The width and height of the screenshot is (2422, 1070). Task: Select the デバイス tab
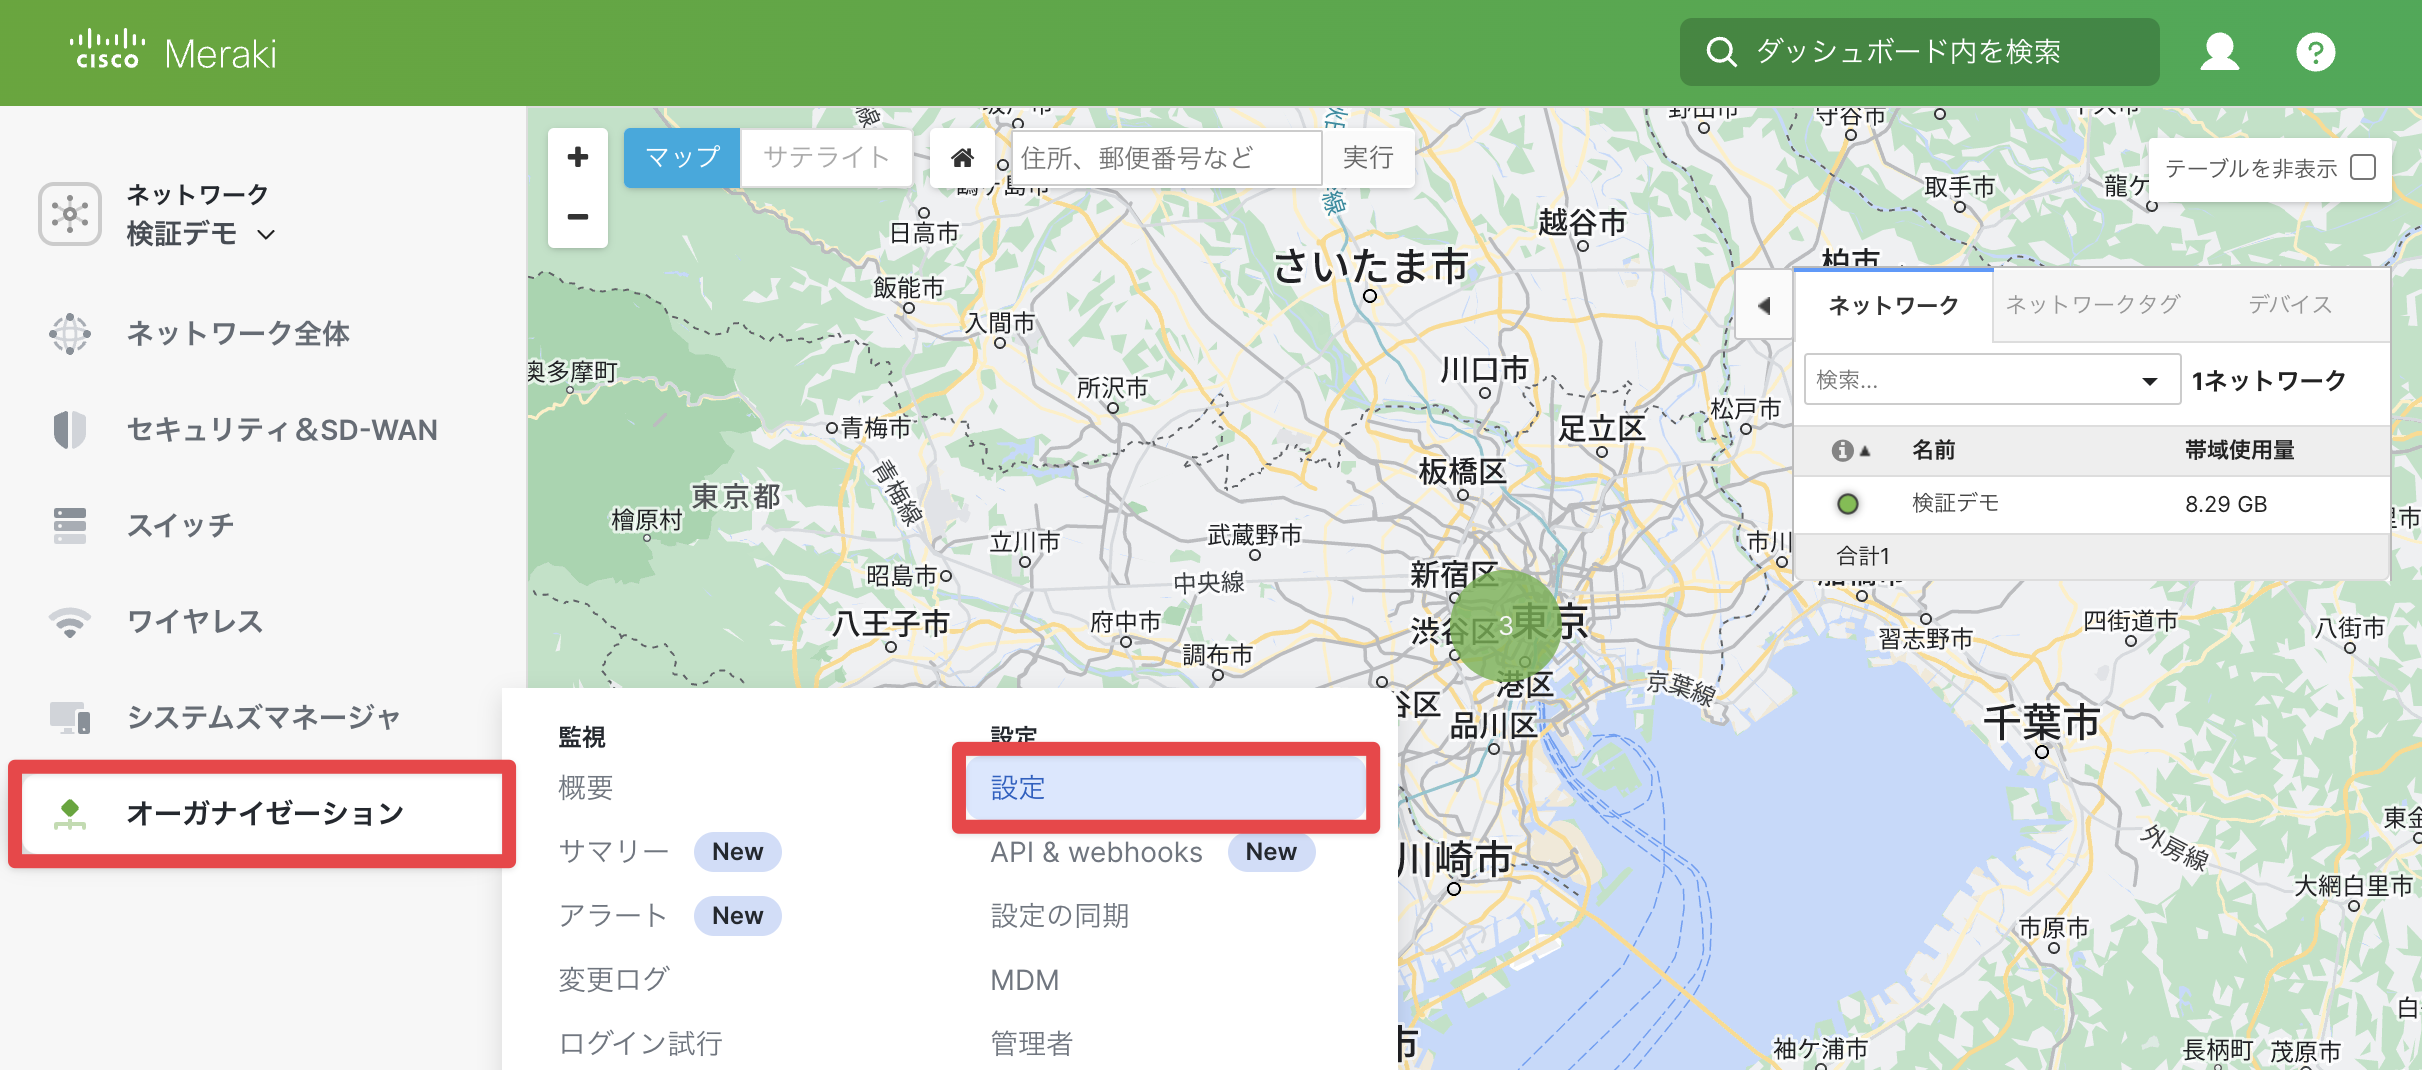click(2290, 305)
